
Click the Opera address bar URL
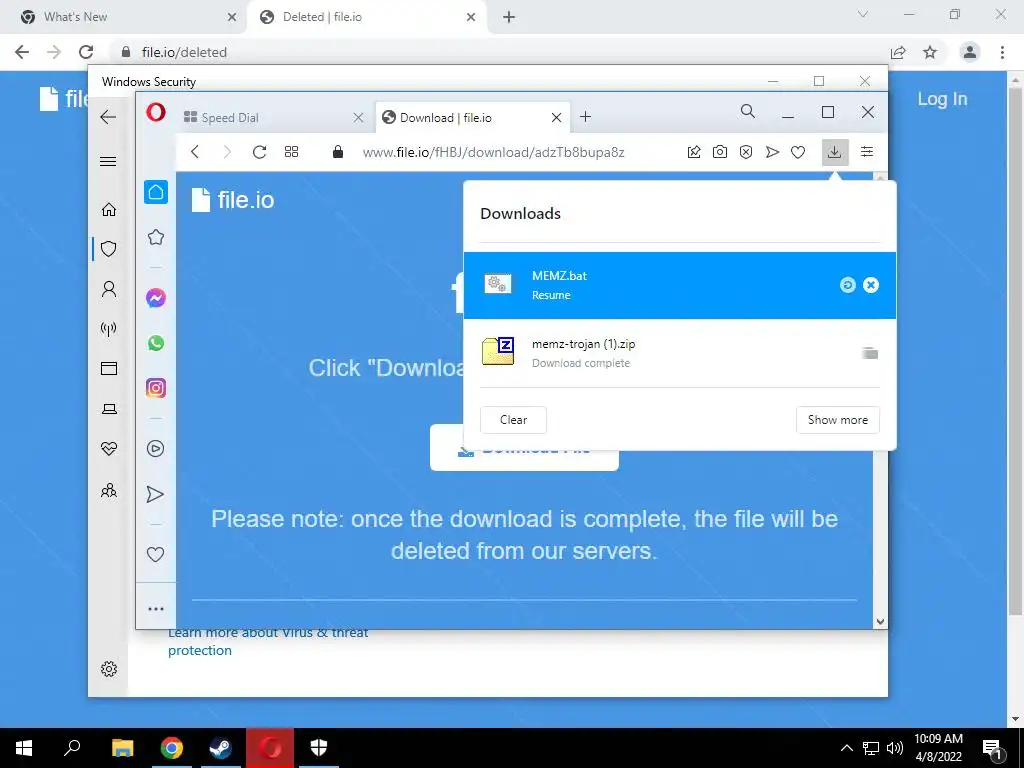tap(493, 152)
